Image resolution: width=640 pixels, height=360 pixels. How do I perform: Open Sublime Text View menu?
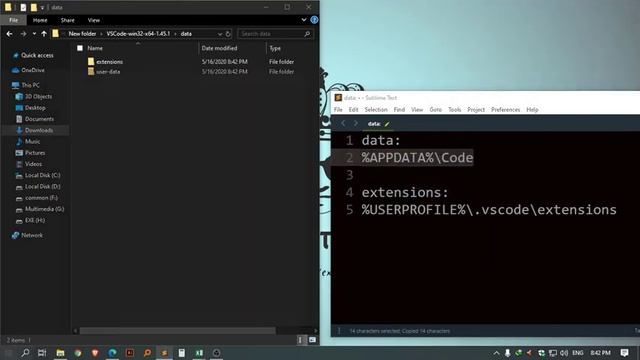417,110
